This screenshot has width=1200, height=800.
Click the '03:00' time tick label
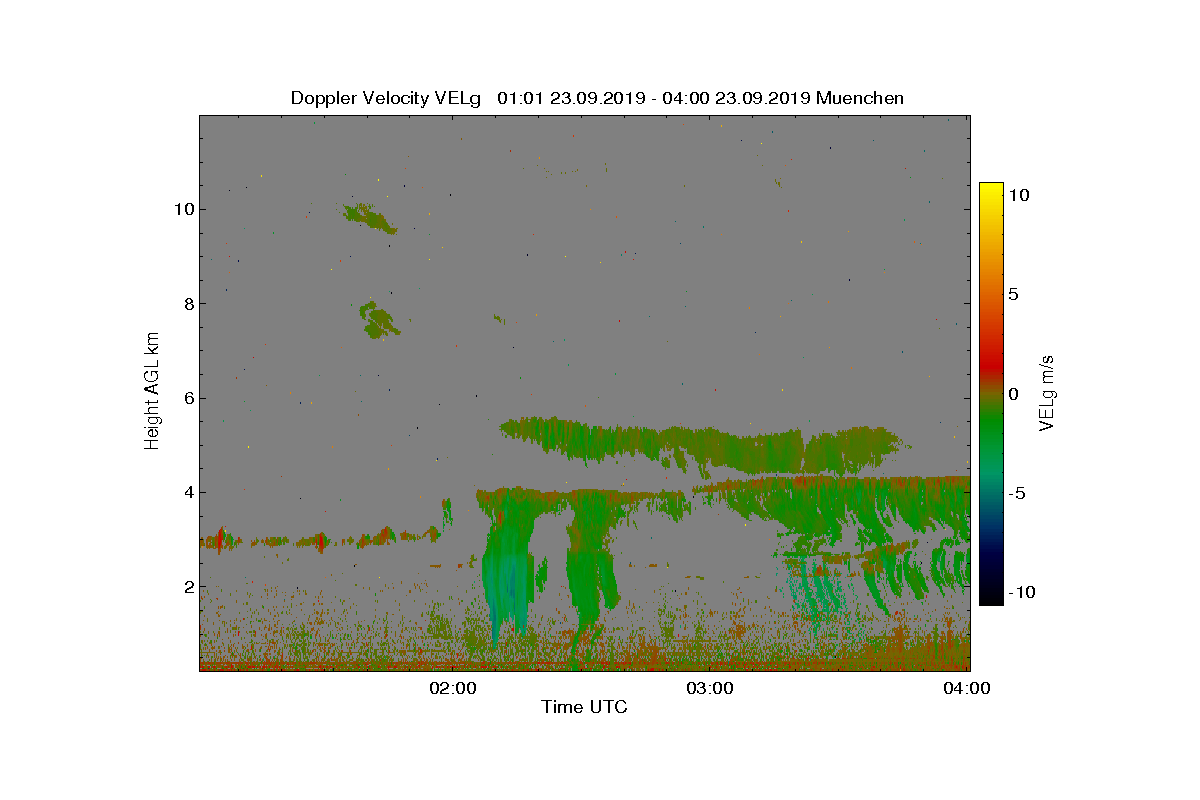(711, 688)
